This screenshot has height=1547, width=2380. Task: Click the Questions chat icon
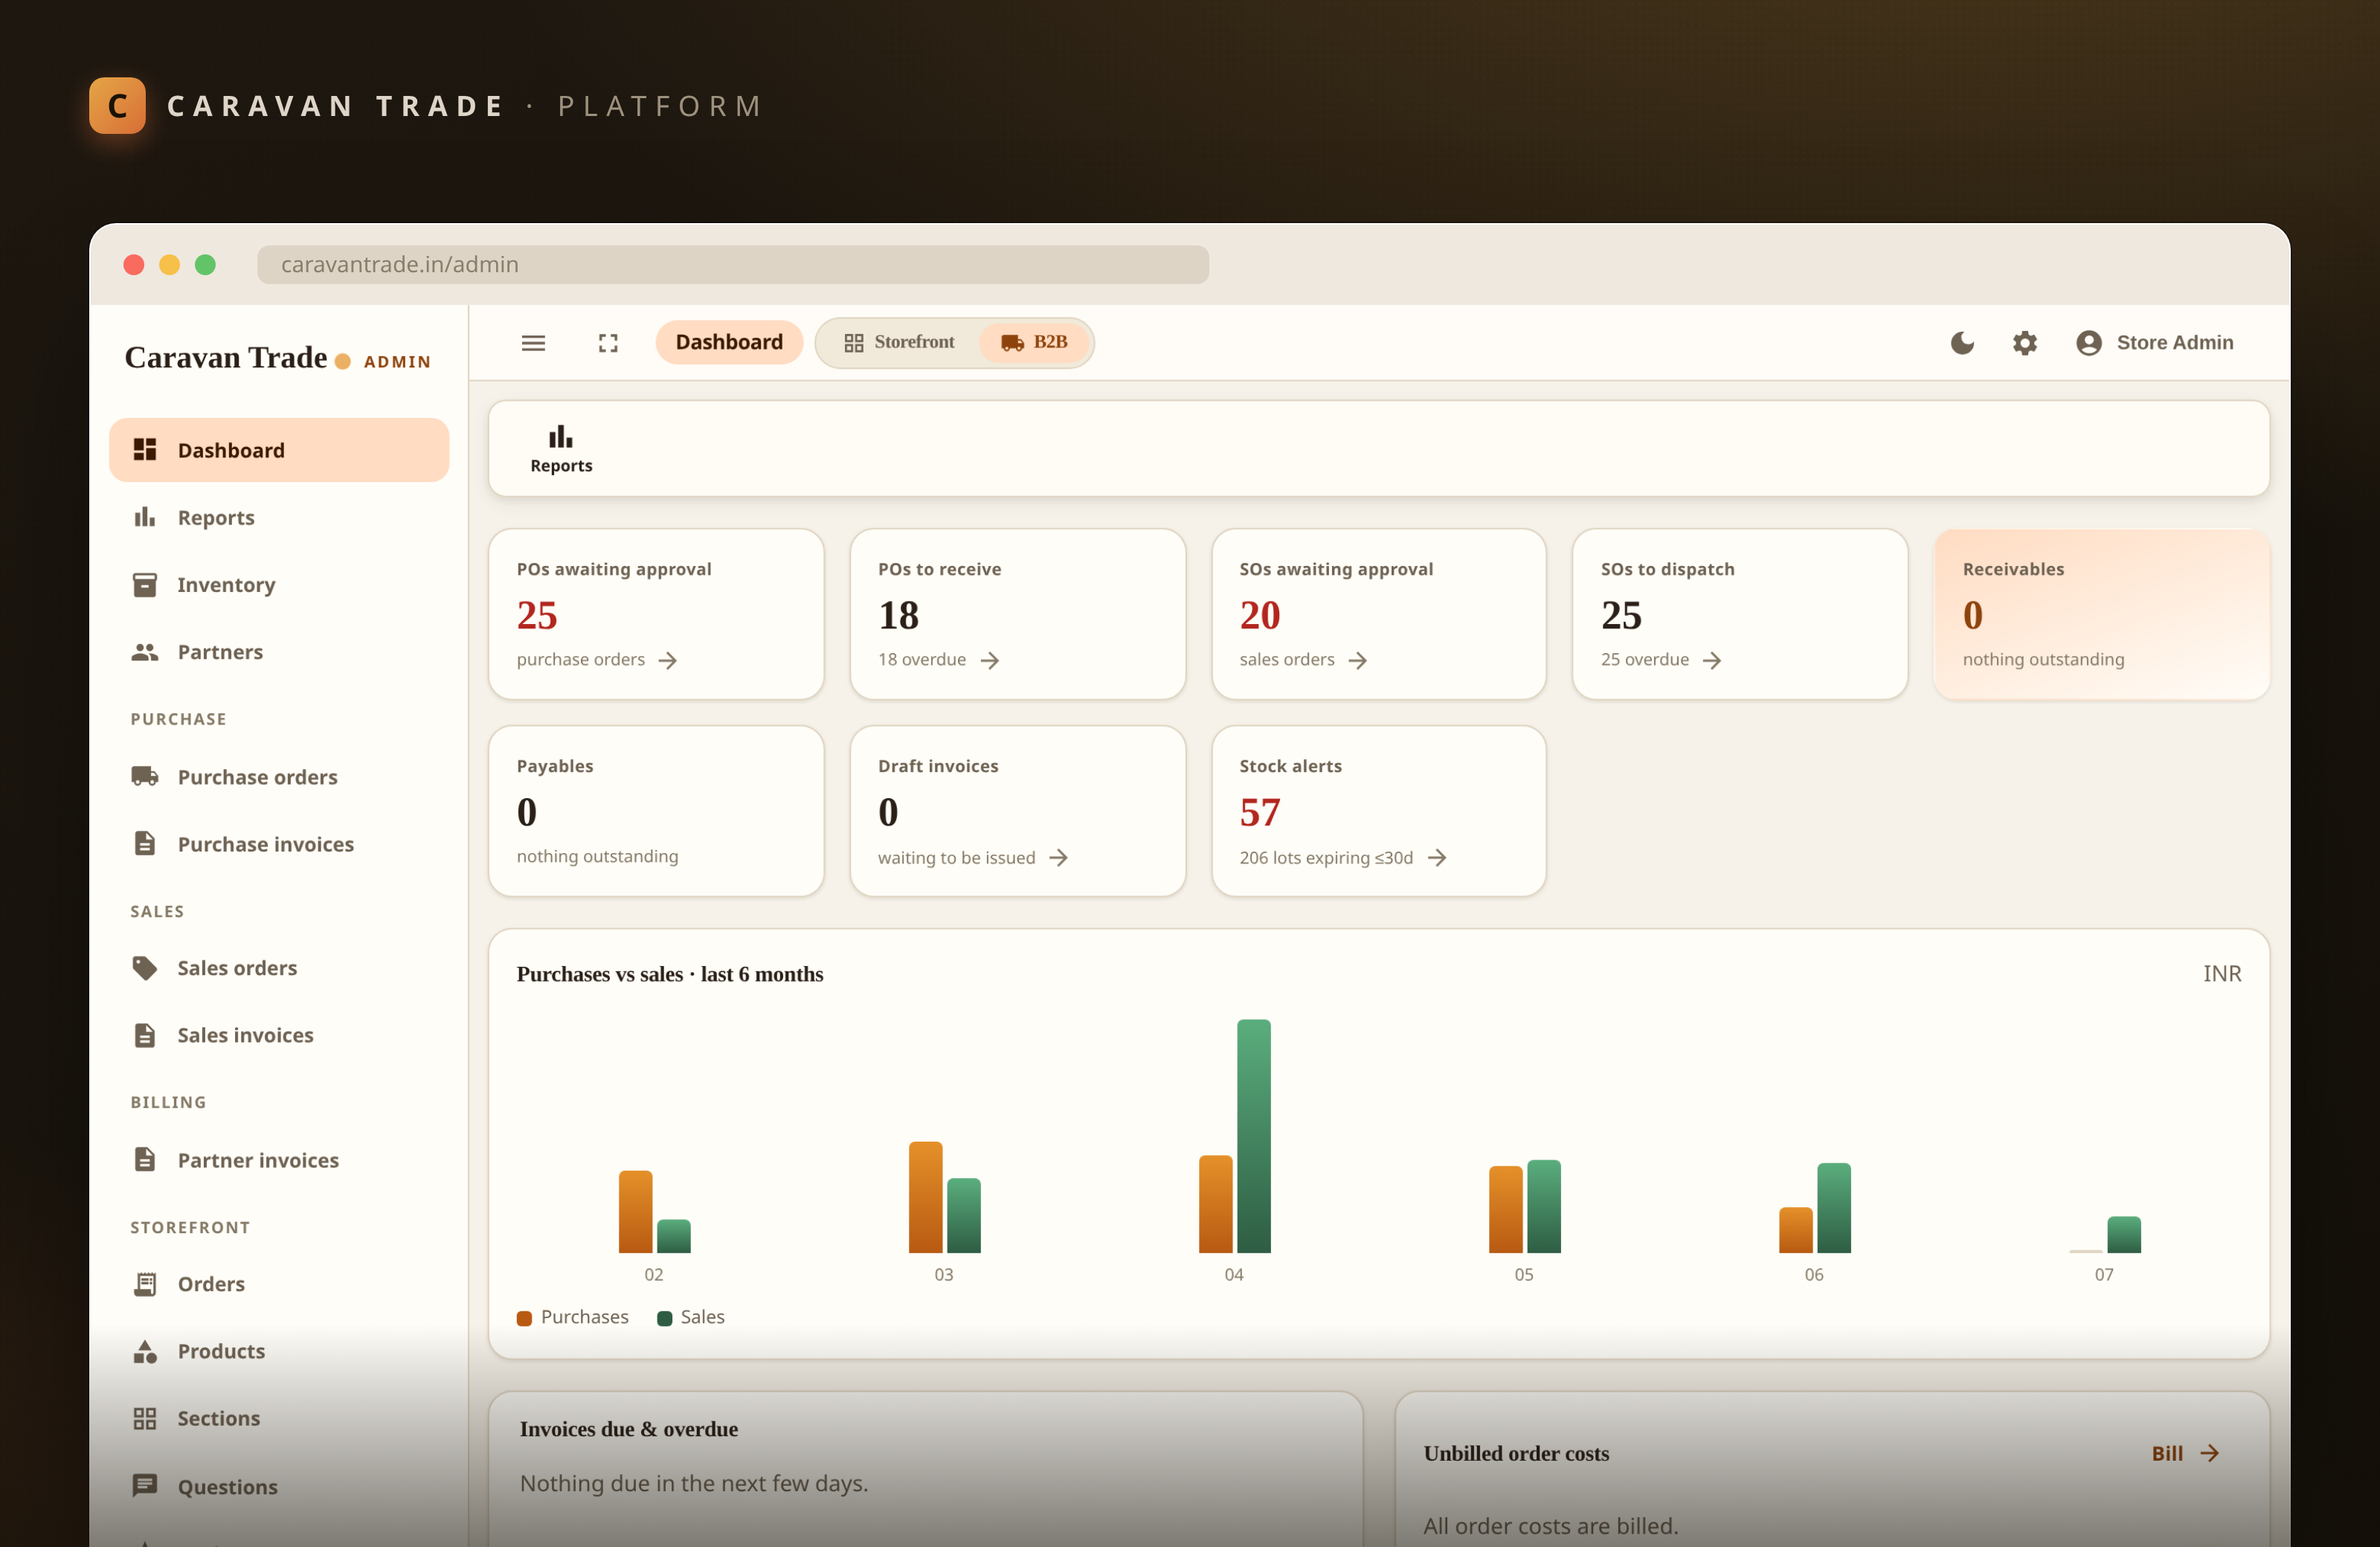(x=145, y=1486)
